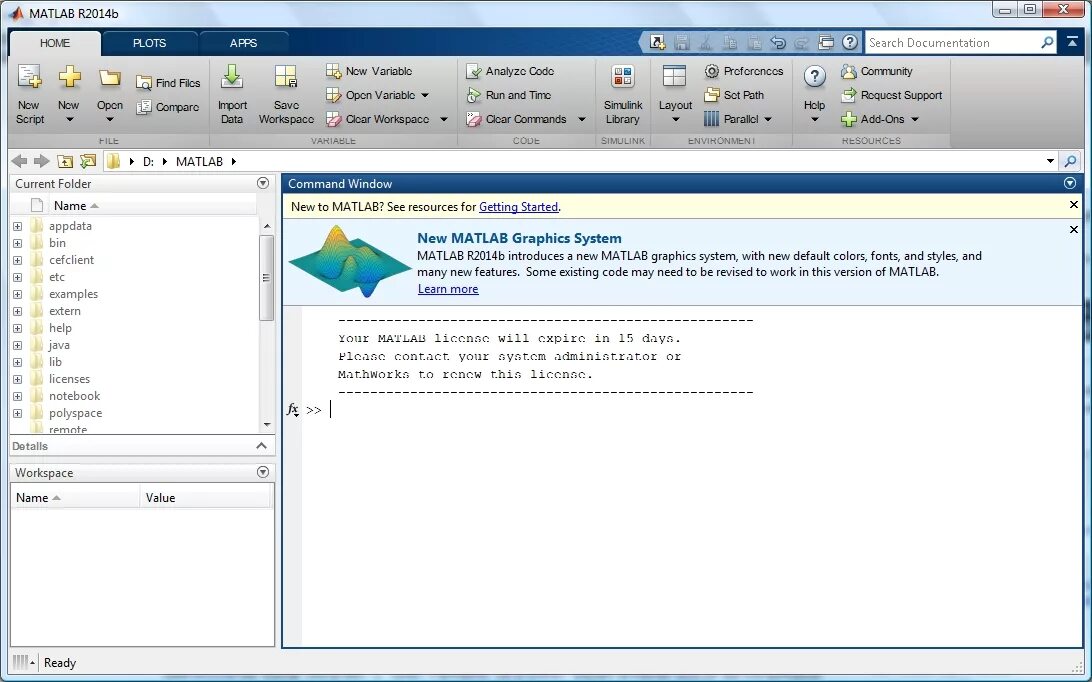Open the Current Folder panel actions menu

click(x=263, y=183)
